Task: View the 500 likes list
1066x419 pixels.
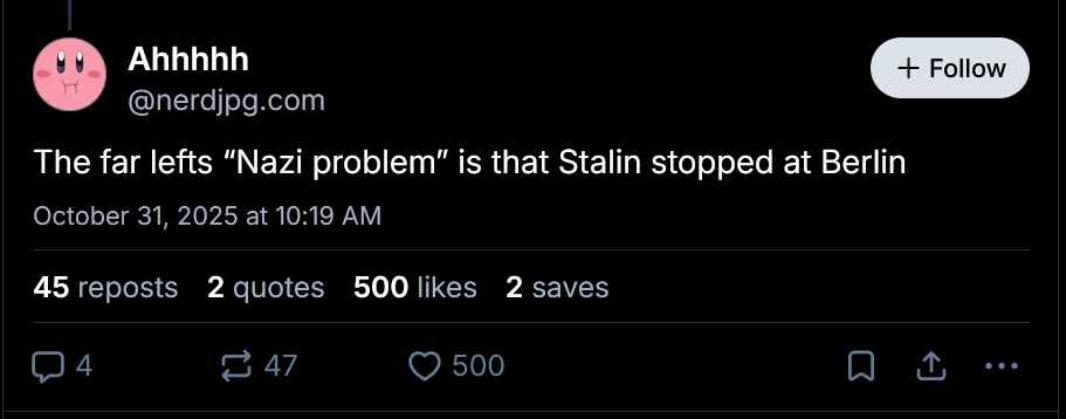Action: pyautogui.click(x=415, y=288)
